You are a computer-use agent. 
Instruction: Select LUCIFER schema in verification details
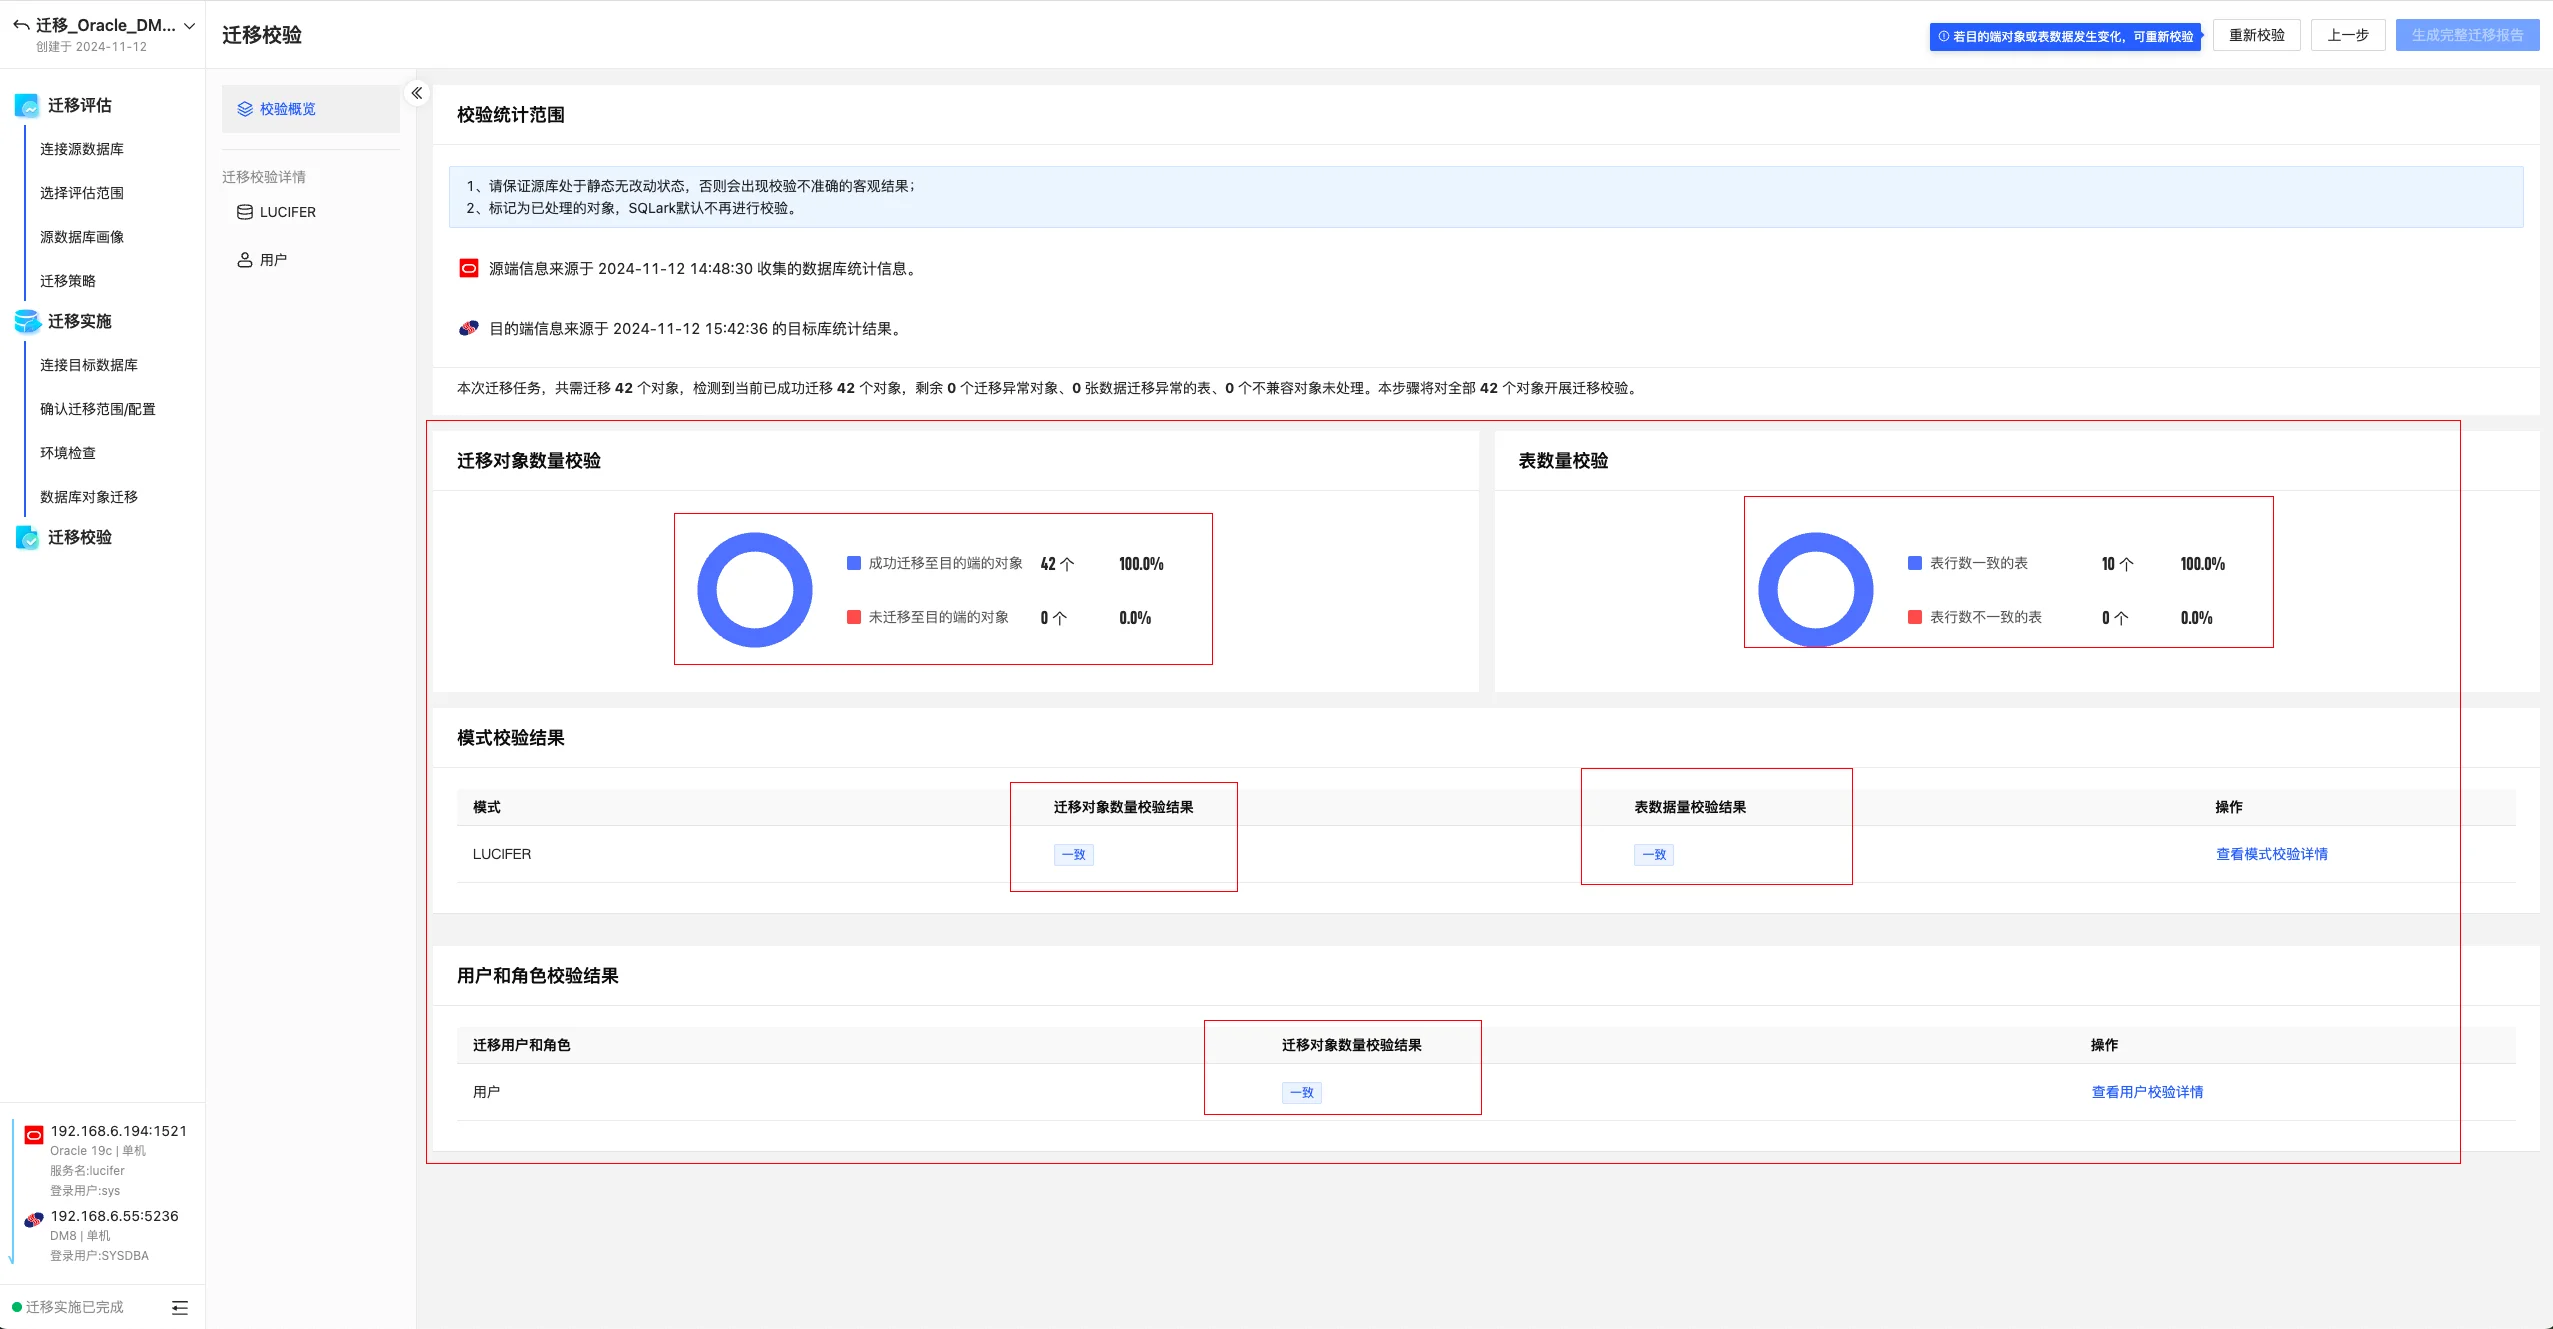click(x=287, y=212)
